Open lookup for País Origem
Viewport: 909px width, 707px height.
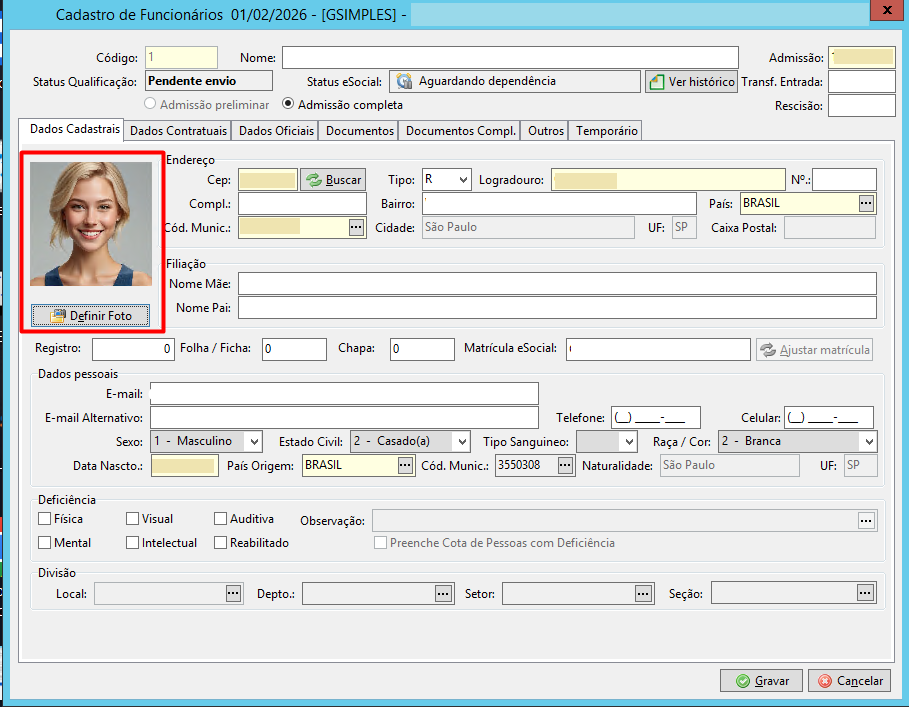pos(405,465)
